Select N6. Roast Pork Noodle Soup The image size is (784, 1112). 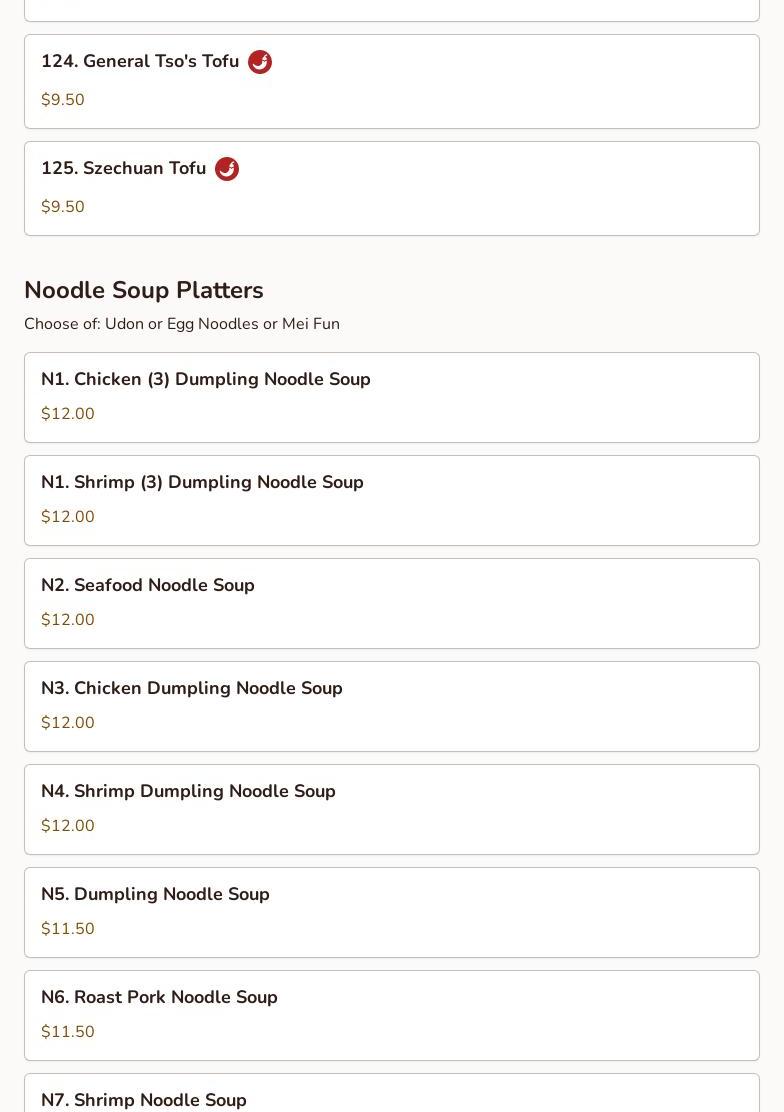pyautogui.click(x=159, y=998)
